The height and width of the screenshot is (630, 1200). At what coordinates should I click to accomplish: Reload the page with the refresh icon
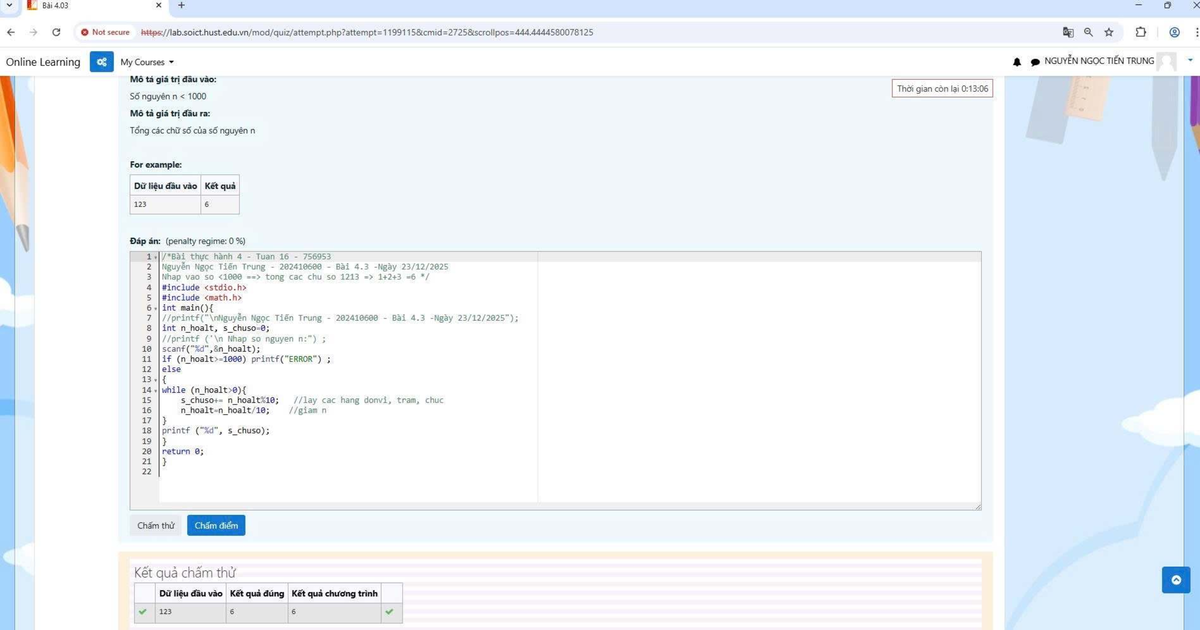coord(56,32)
